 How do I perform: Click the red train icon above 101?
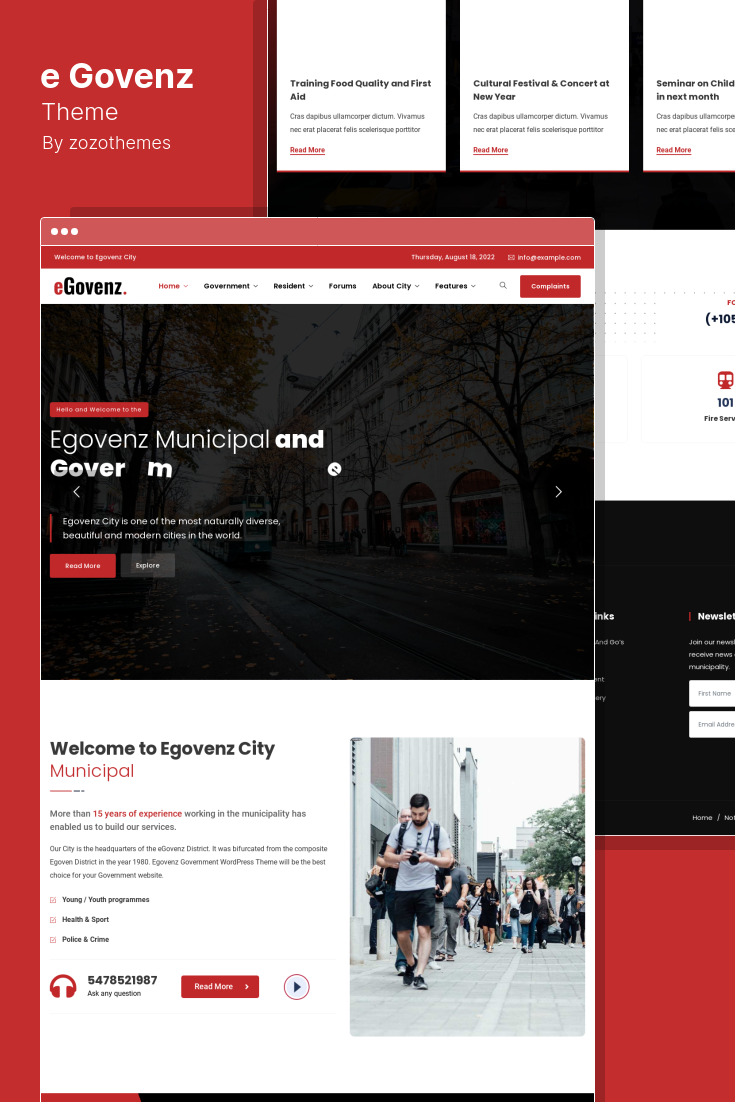(725, 380)
